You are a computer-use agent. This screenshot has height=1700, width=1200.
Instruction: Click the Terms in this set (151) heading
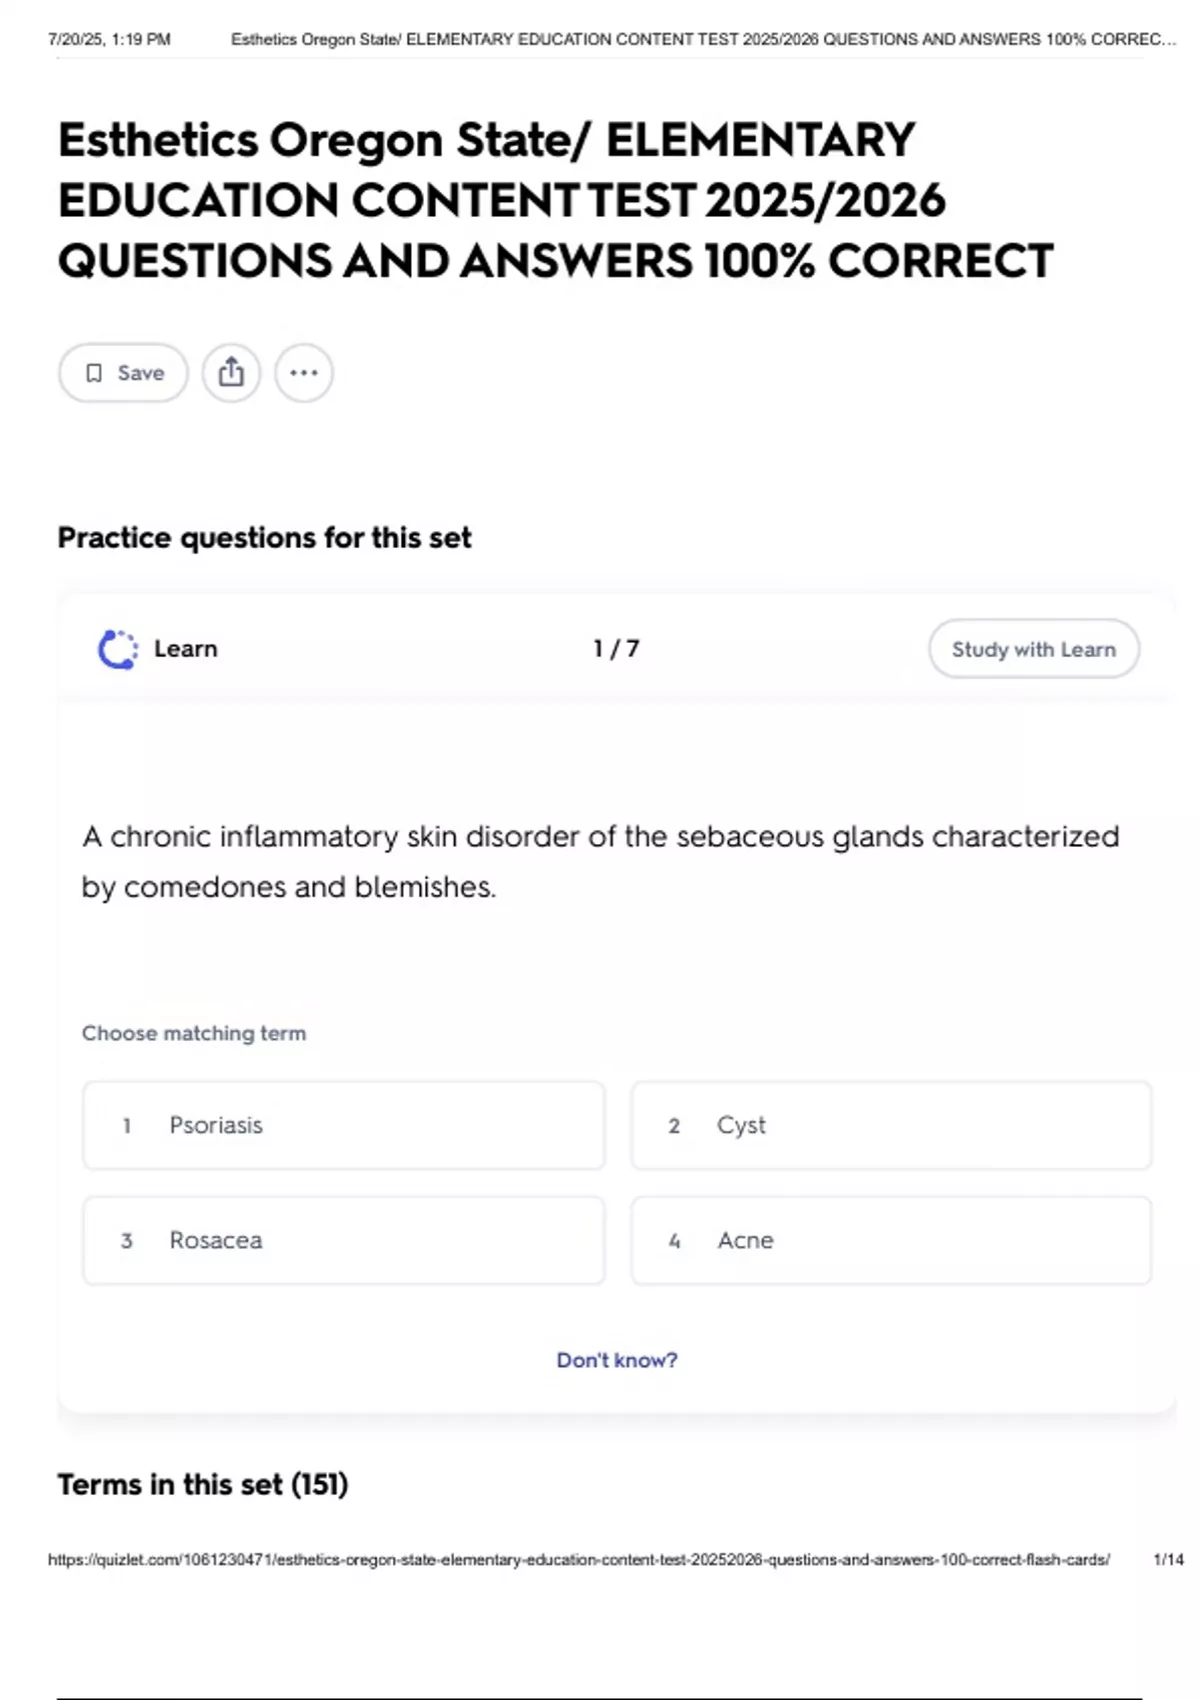[203, 1484]
